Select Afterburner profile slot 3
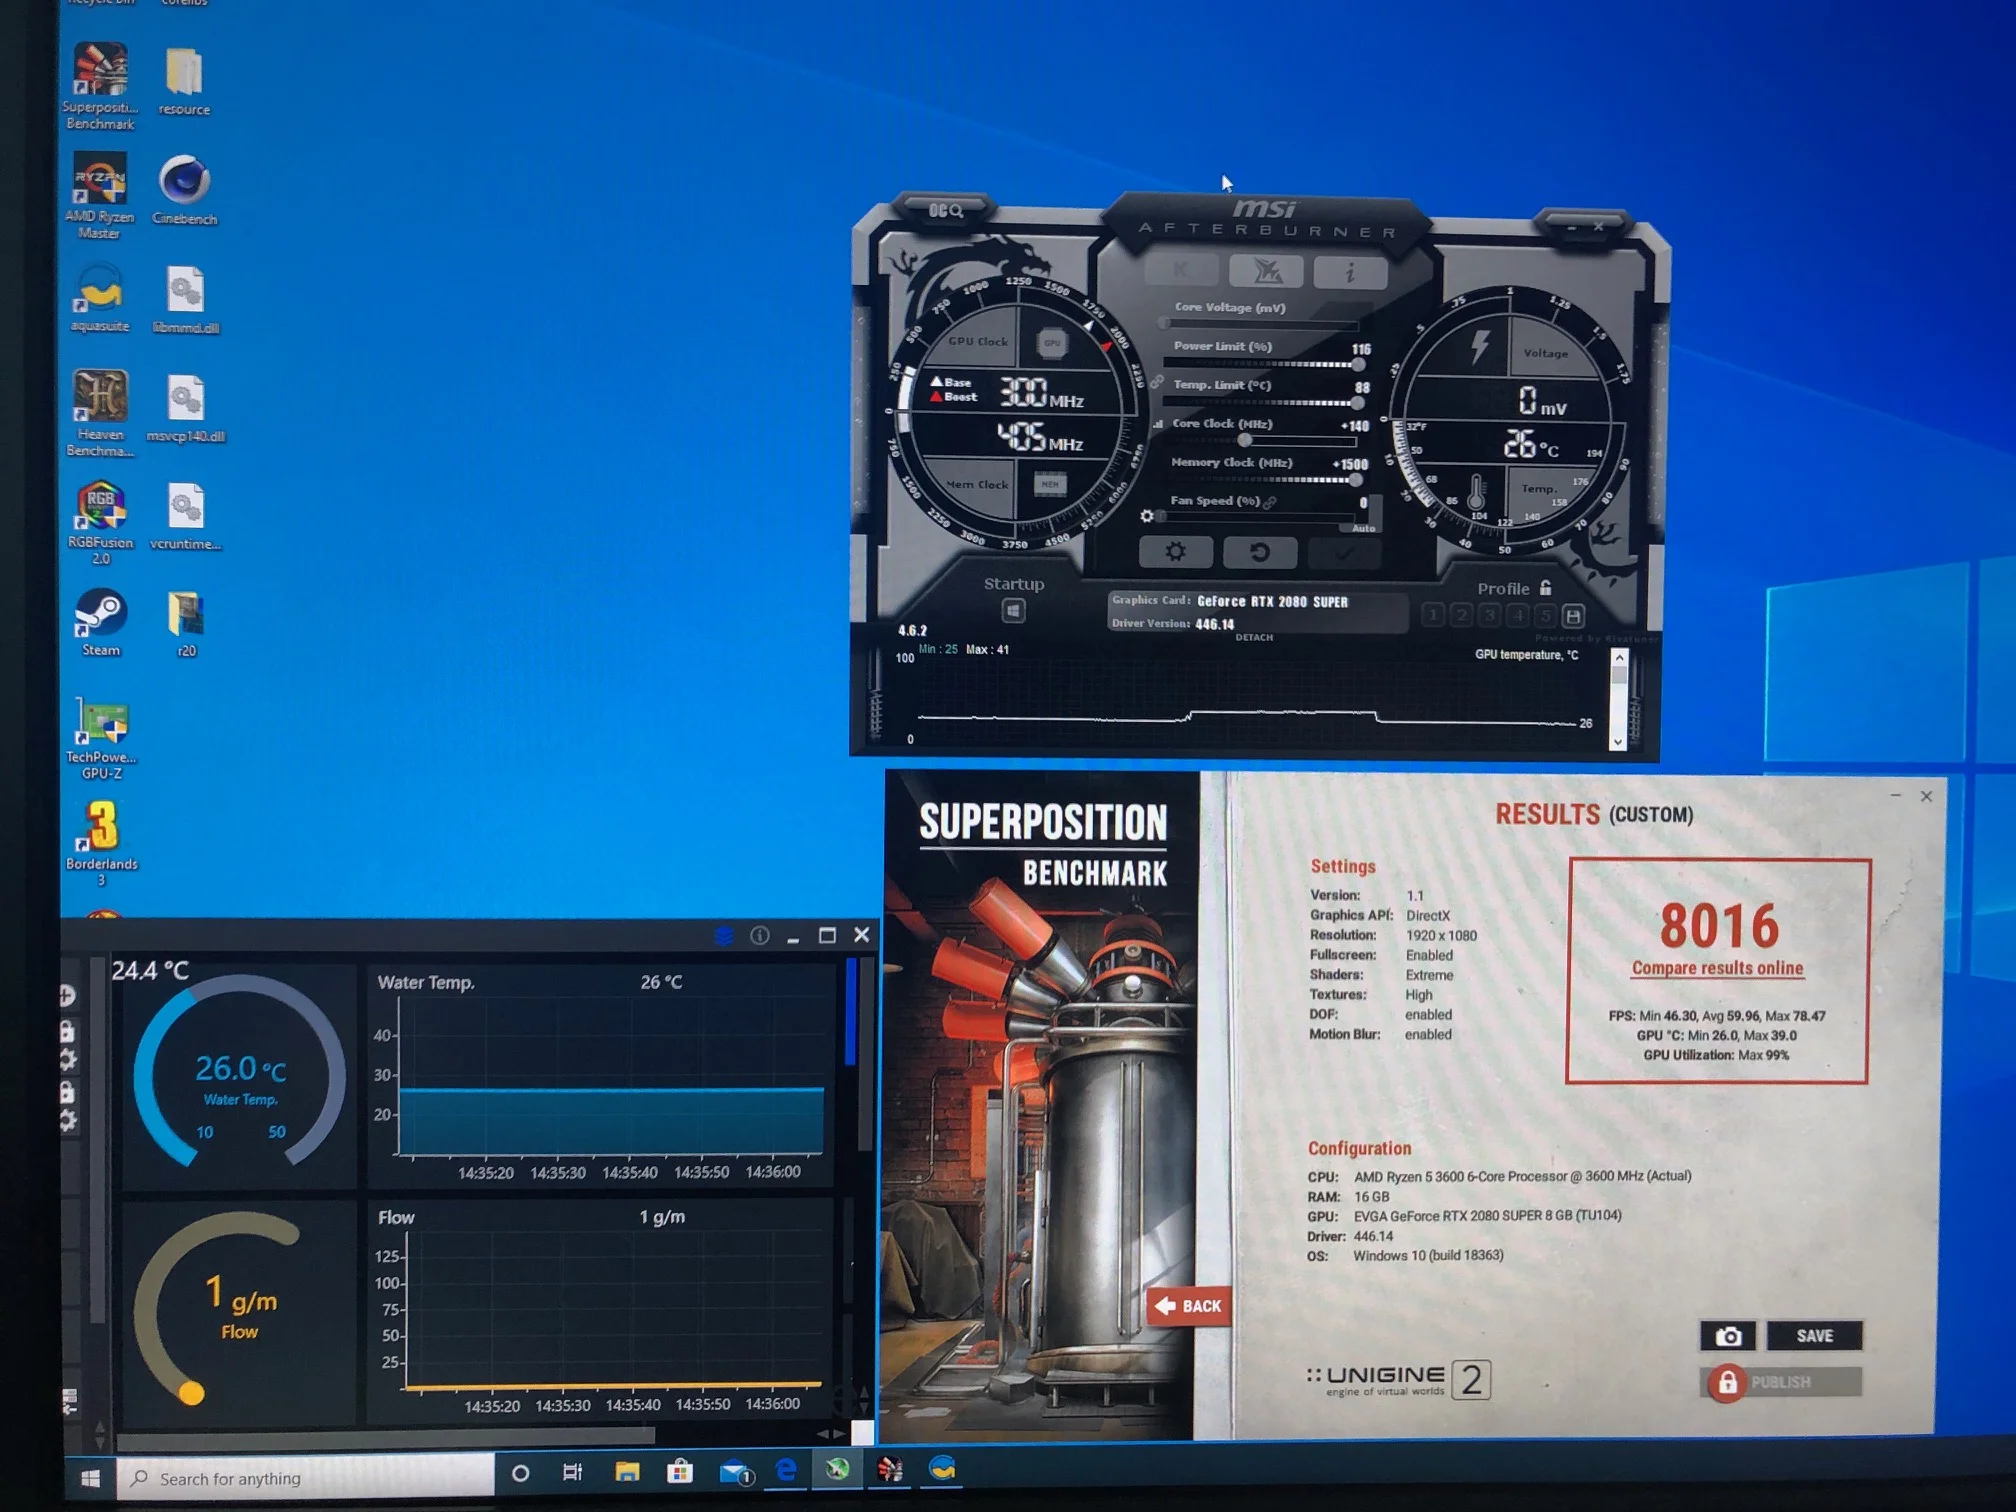 point(1489,615)
